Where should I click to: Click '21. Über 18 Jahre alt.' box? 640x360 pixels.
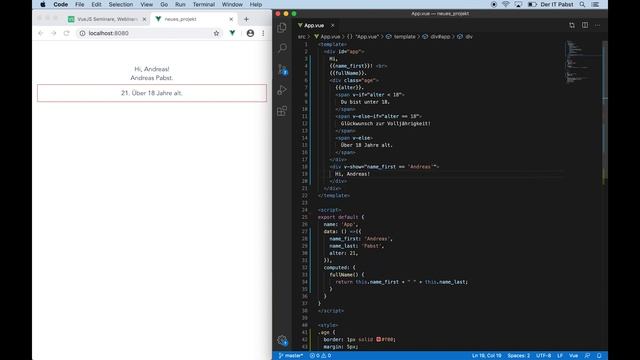pos(152,93)
